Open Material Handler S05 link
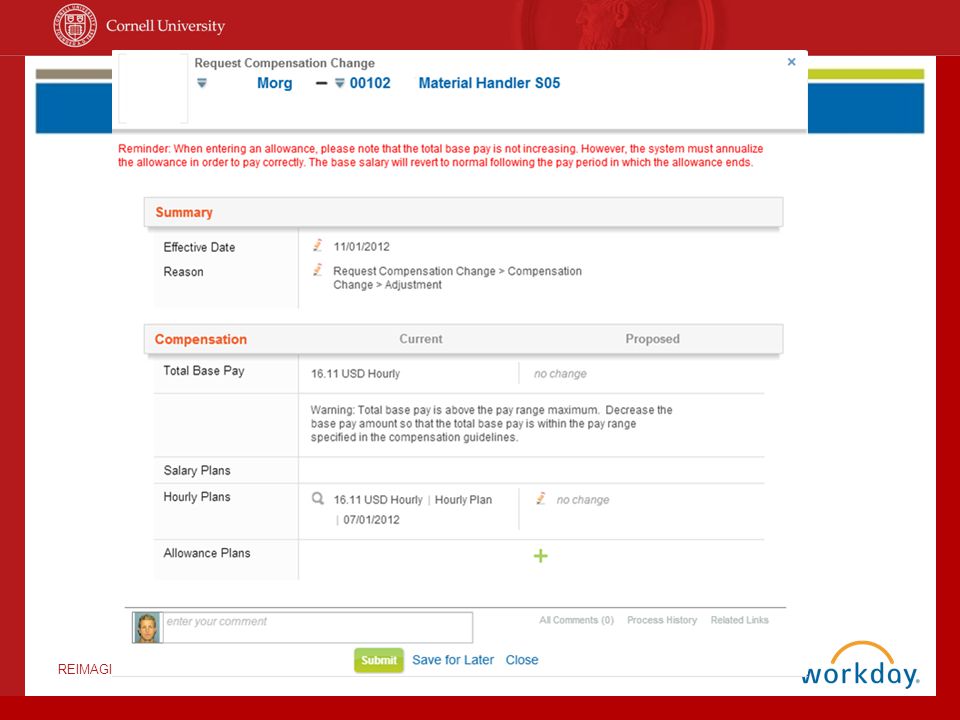 click(489, 83)
